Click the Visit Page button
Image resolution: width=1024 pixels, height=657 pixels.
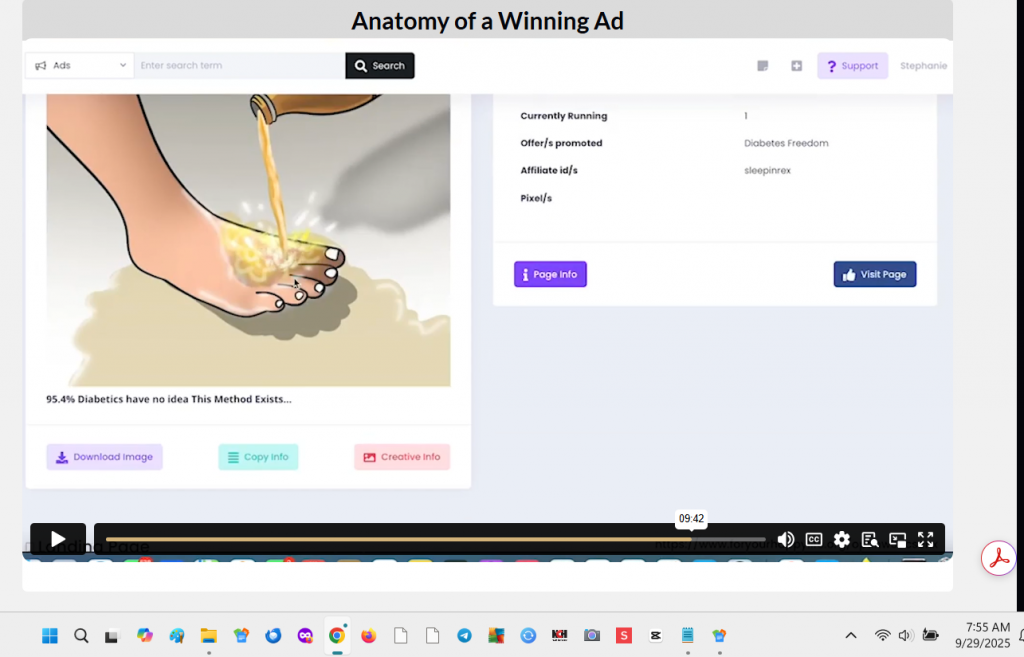pos(874,274)
